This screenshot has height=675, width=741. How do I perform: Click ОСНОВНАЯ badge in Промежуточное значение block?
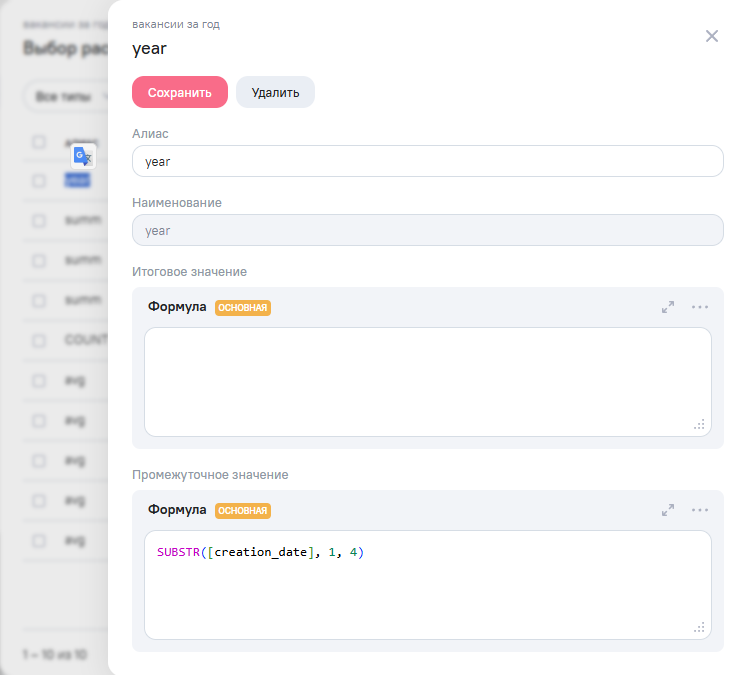point(243,511)
